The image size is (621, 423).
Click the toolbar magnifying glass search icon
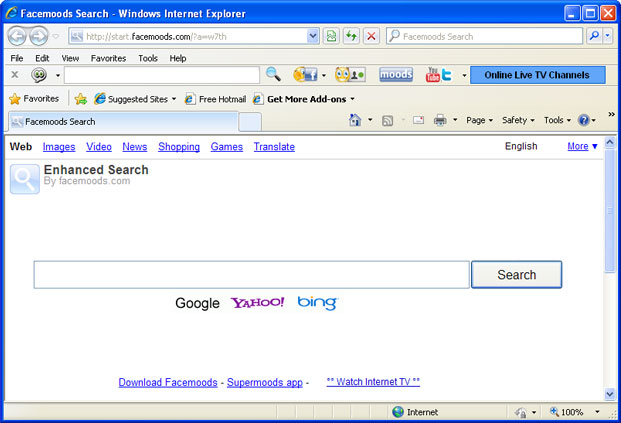pos(273,74)
